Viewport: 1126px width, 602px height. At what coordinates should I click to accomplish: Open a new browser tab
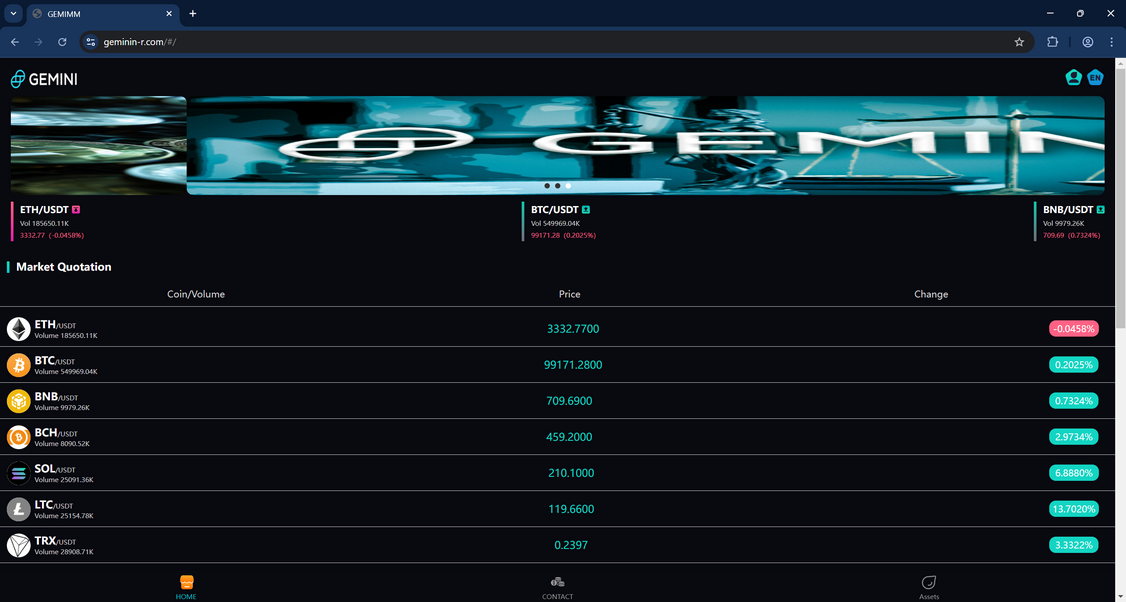point(192,14)
